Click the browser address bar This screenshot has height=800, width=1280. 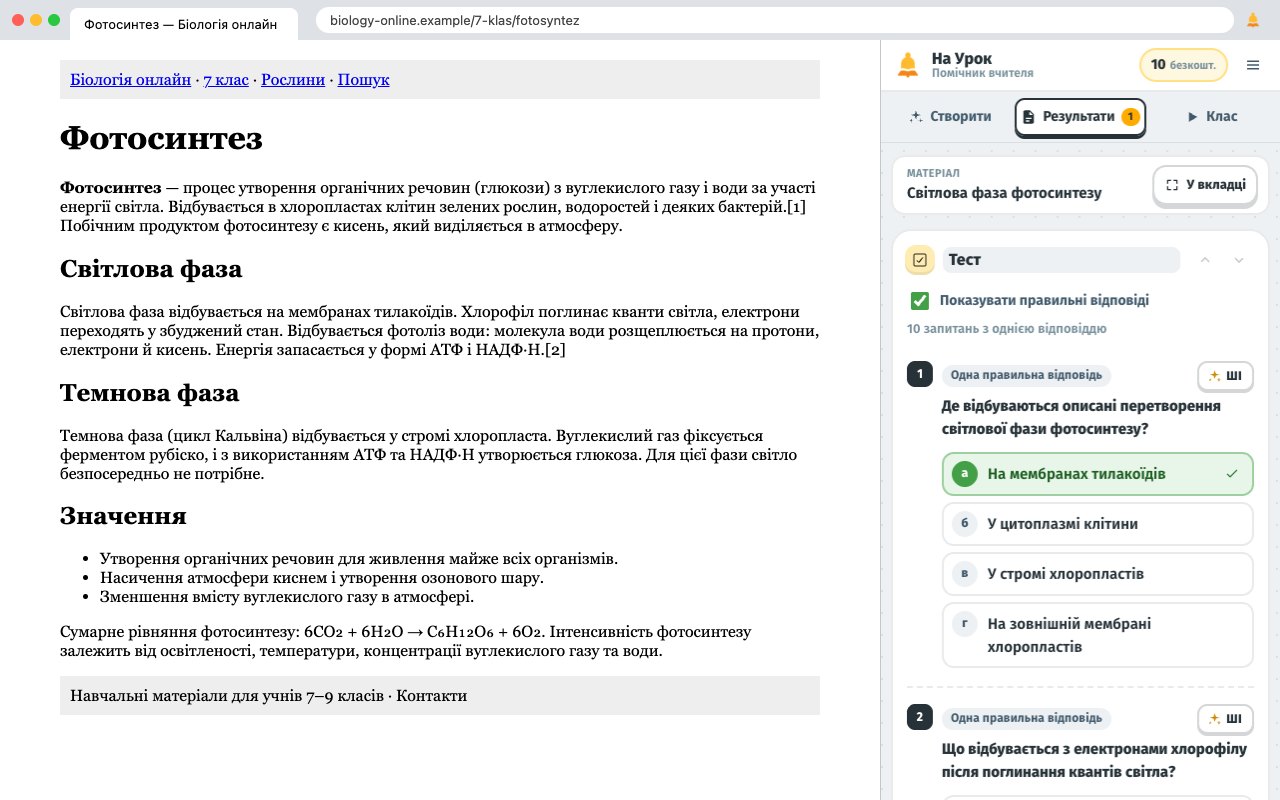click(774, 20)
